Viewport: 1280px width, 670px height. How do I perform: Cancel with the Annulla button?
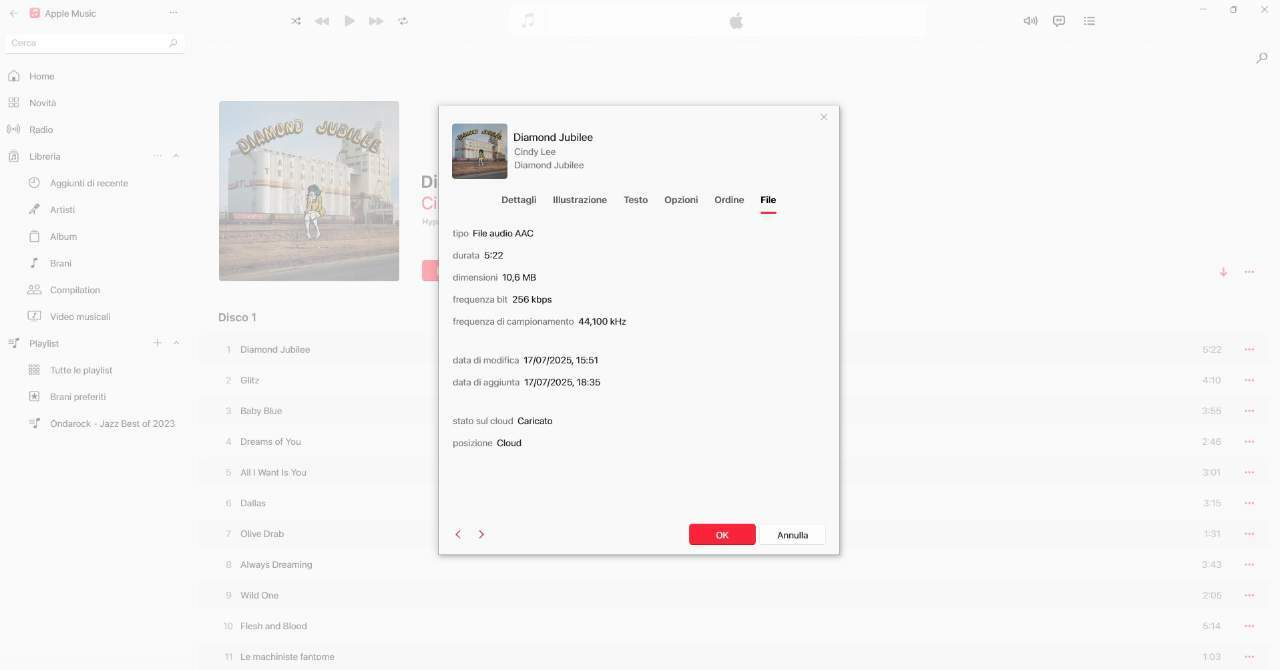pyautogui.click(x=793, y=535)
